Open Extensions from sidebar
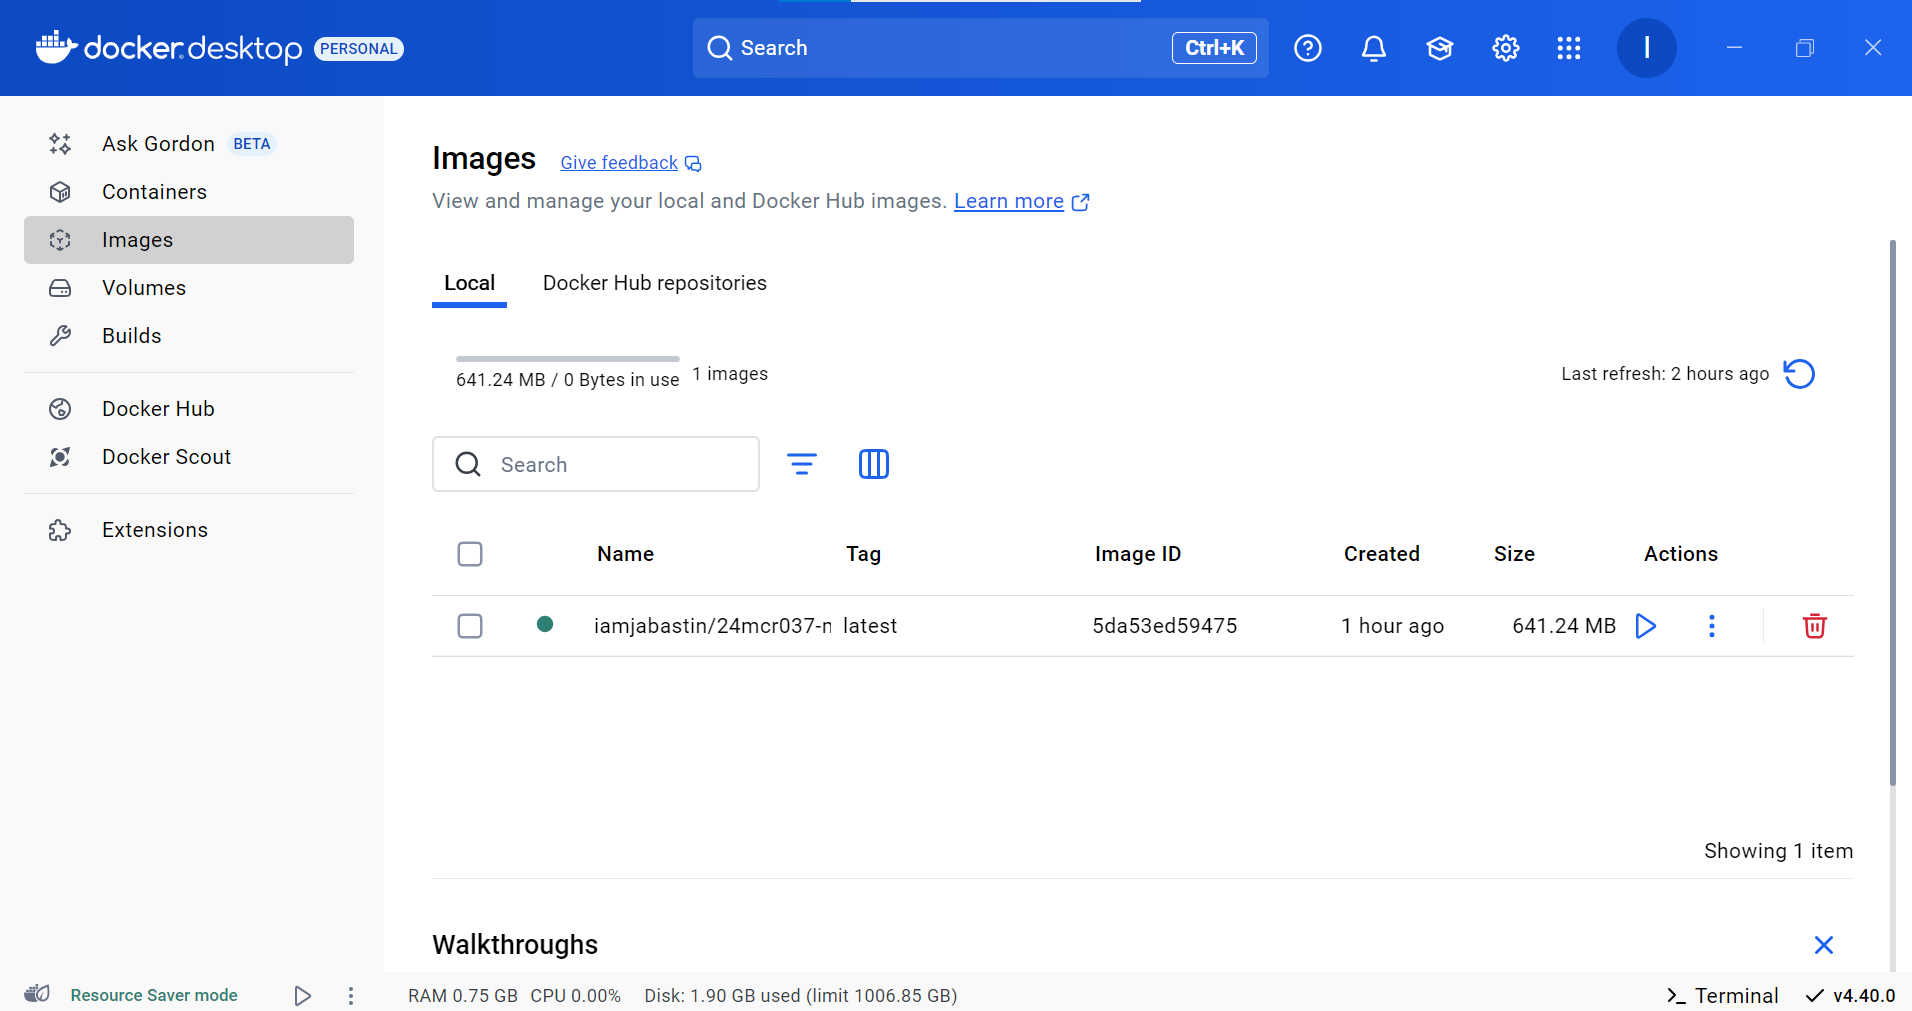1912x1011 pixels. pyautogui.click(x=188, y=530)
